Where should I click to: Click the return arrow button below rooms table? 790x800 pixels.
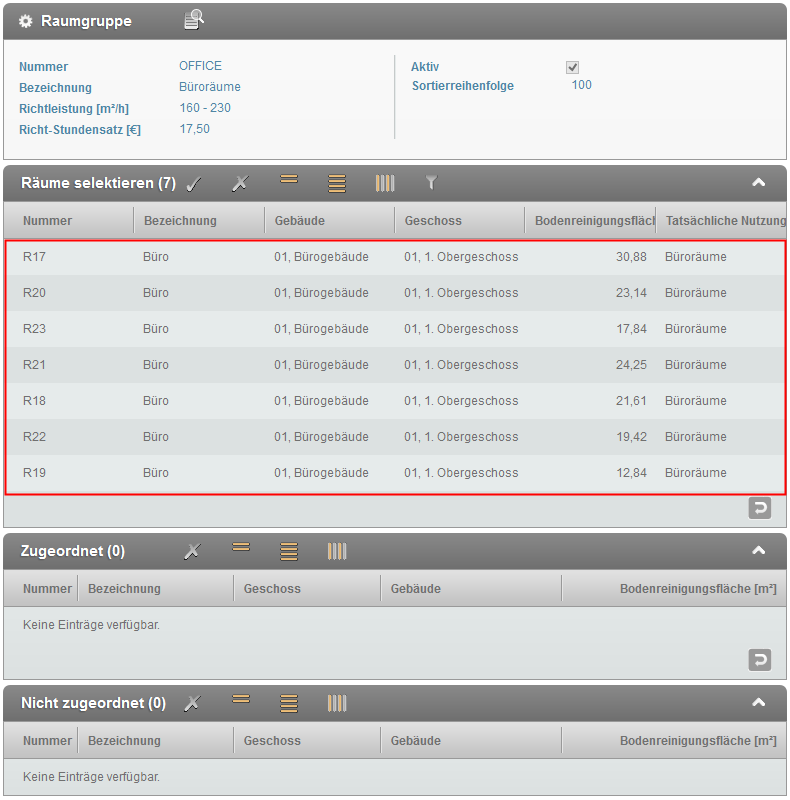[759, 509]
